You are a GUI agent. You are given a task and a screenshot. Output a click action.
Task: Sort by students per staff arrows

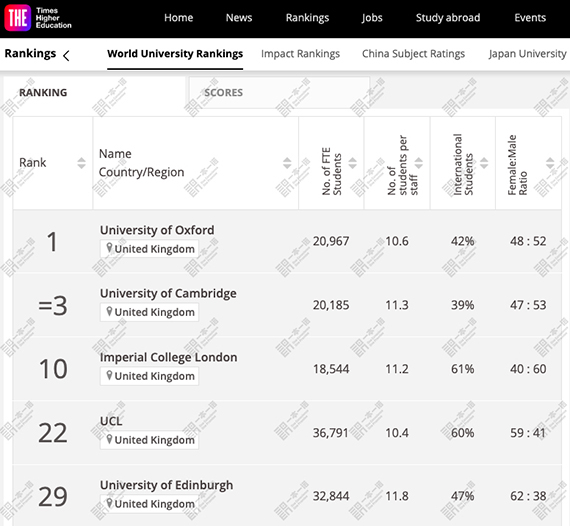419,163
